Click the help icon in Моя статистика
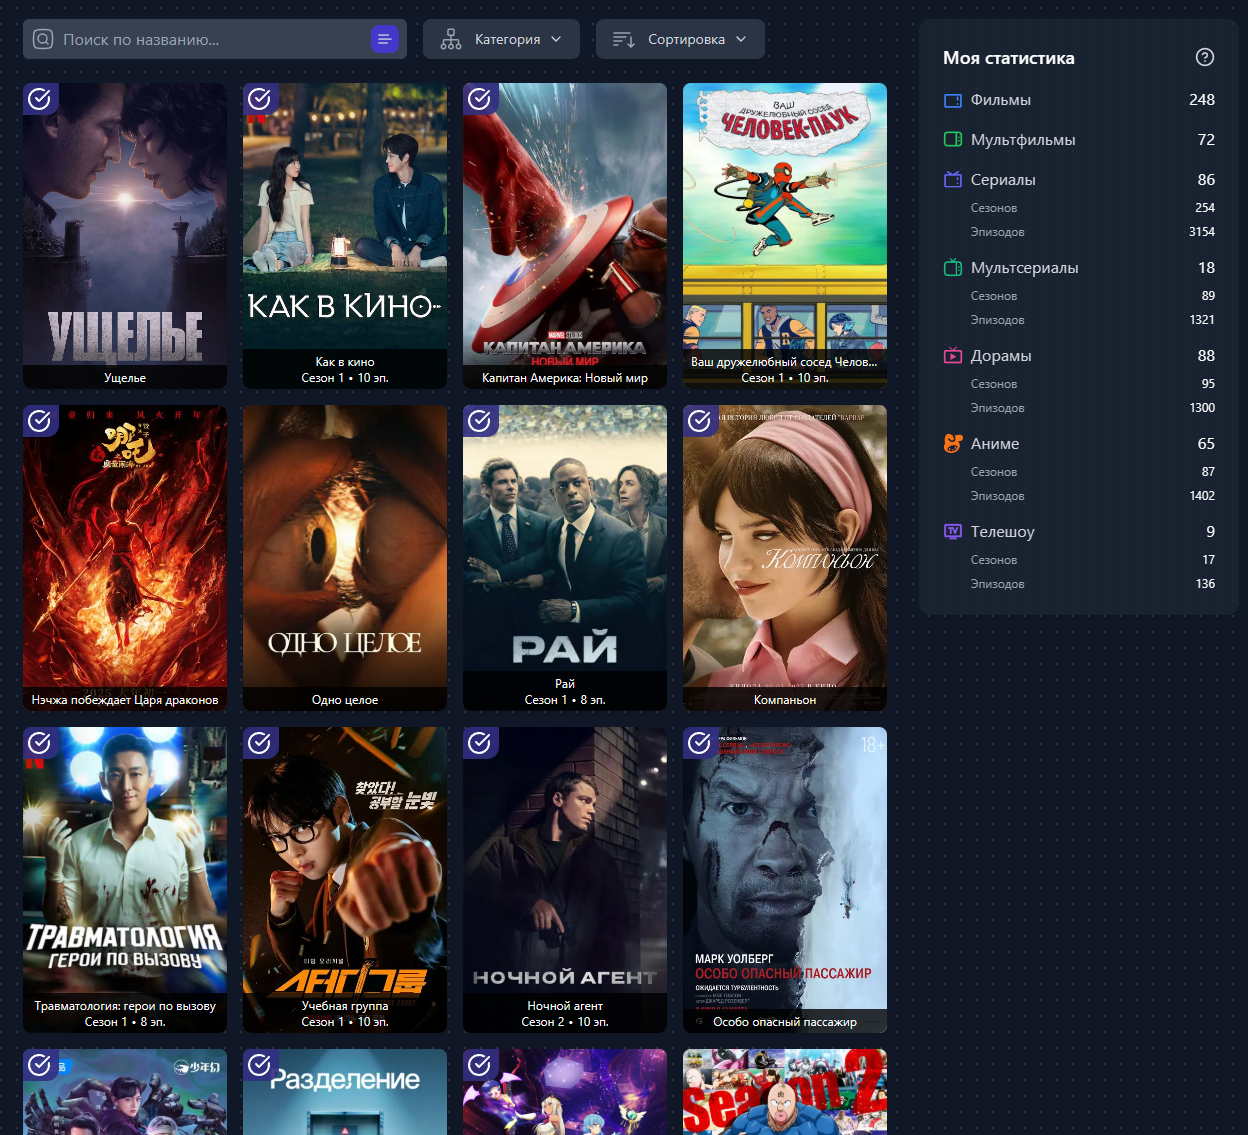This screenshot has height=1135, width=1248. tap(1205, 57)
